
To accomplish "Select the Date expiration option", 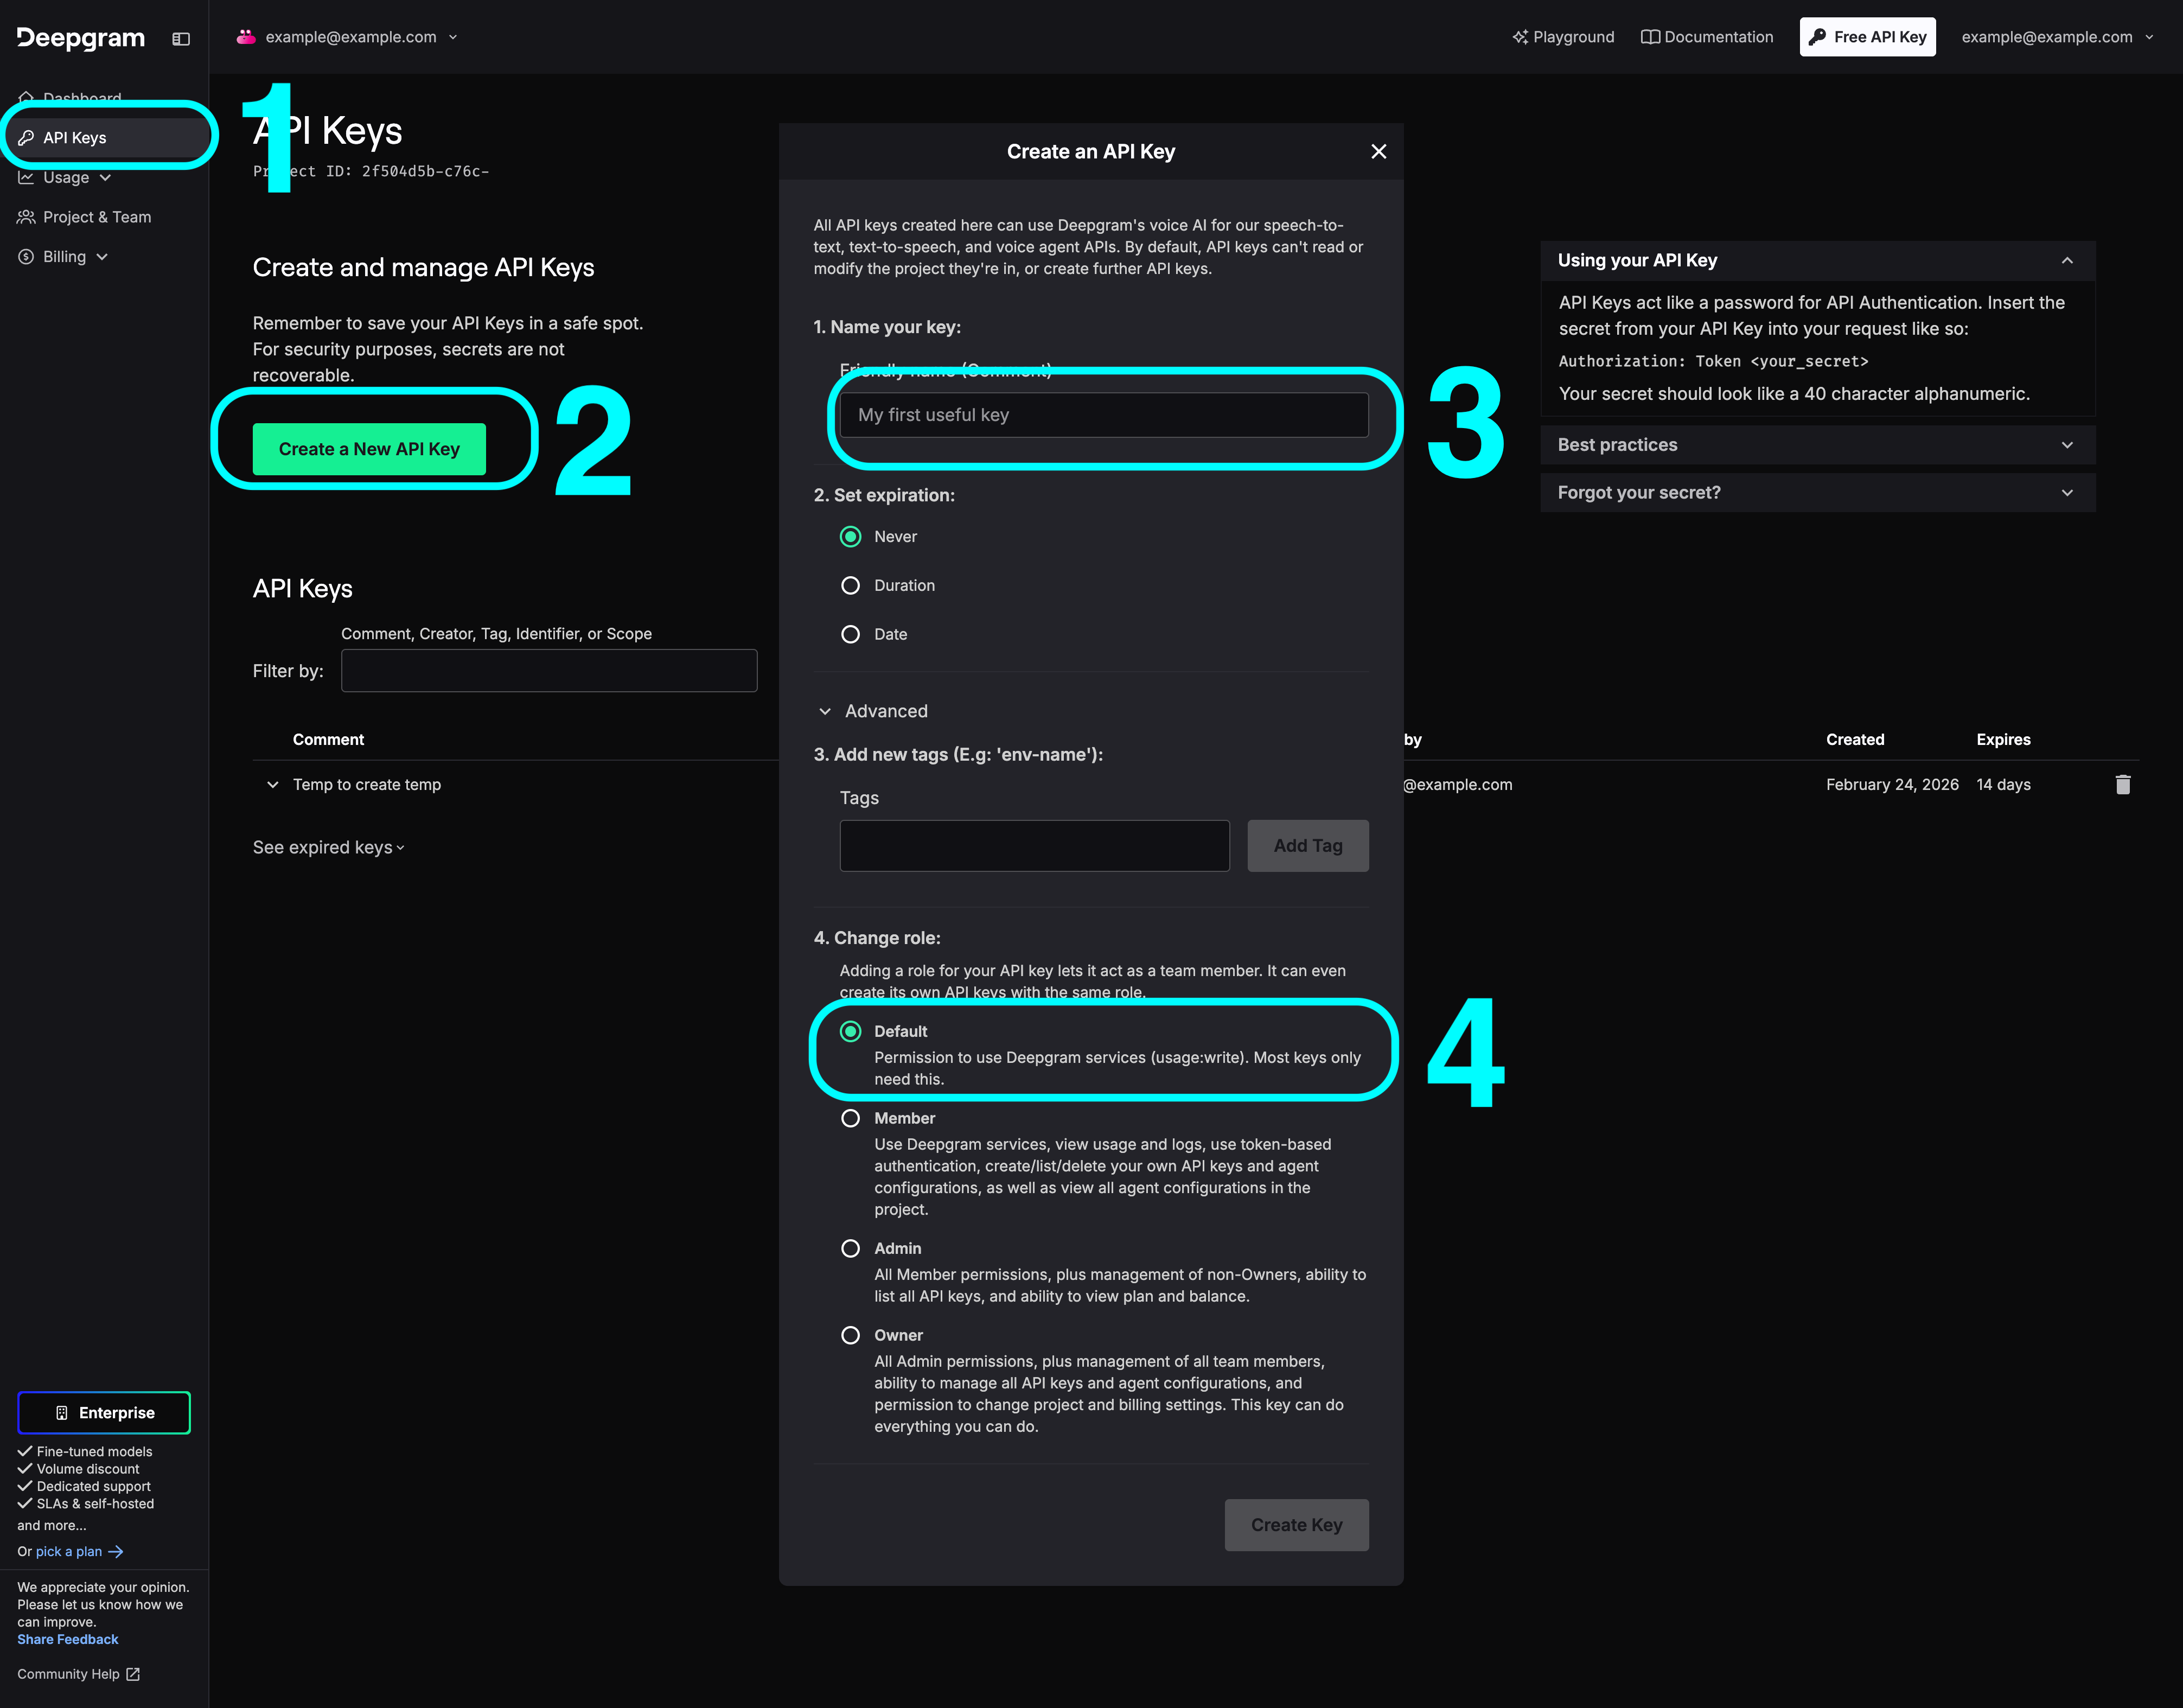I will [850, 634].
